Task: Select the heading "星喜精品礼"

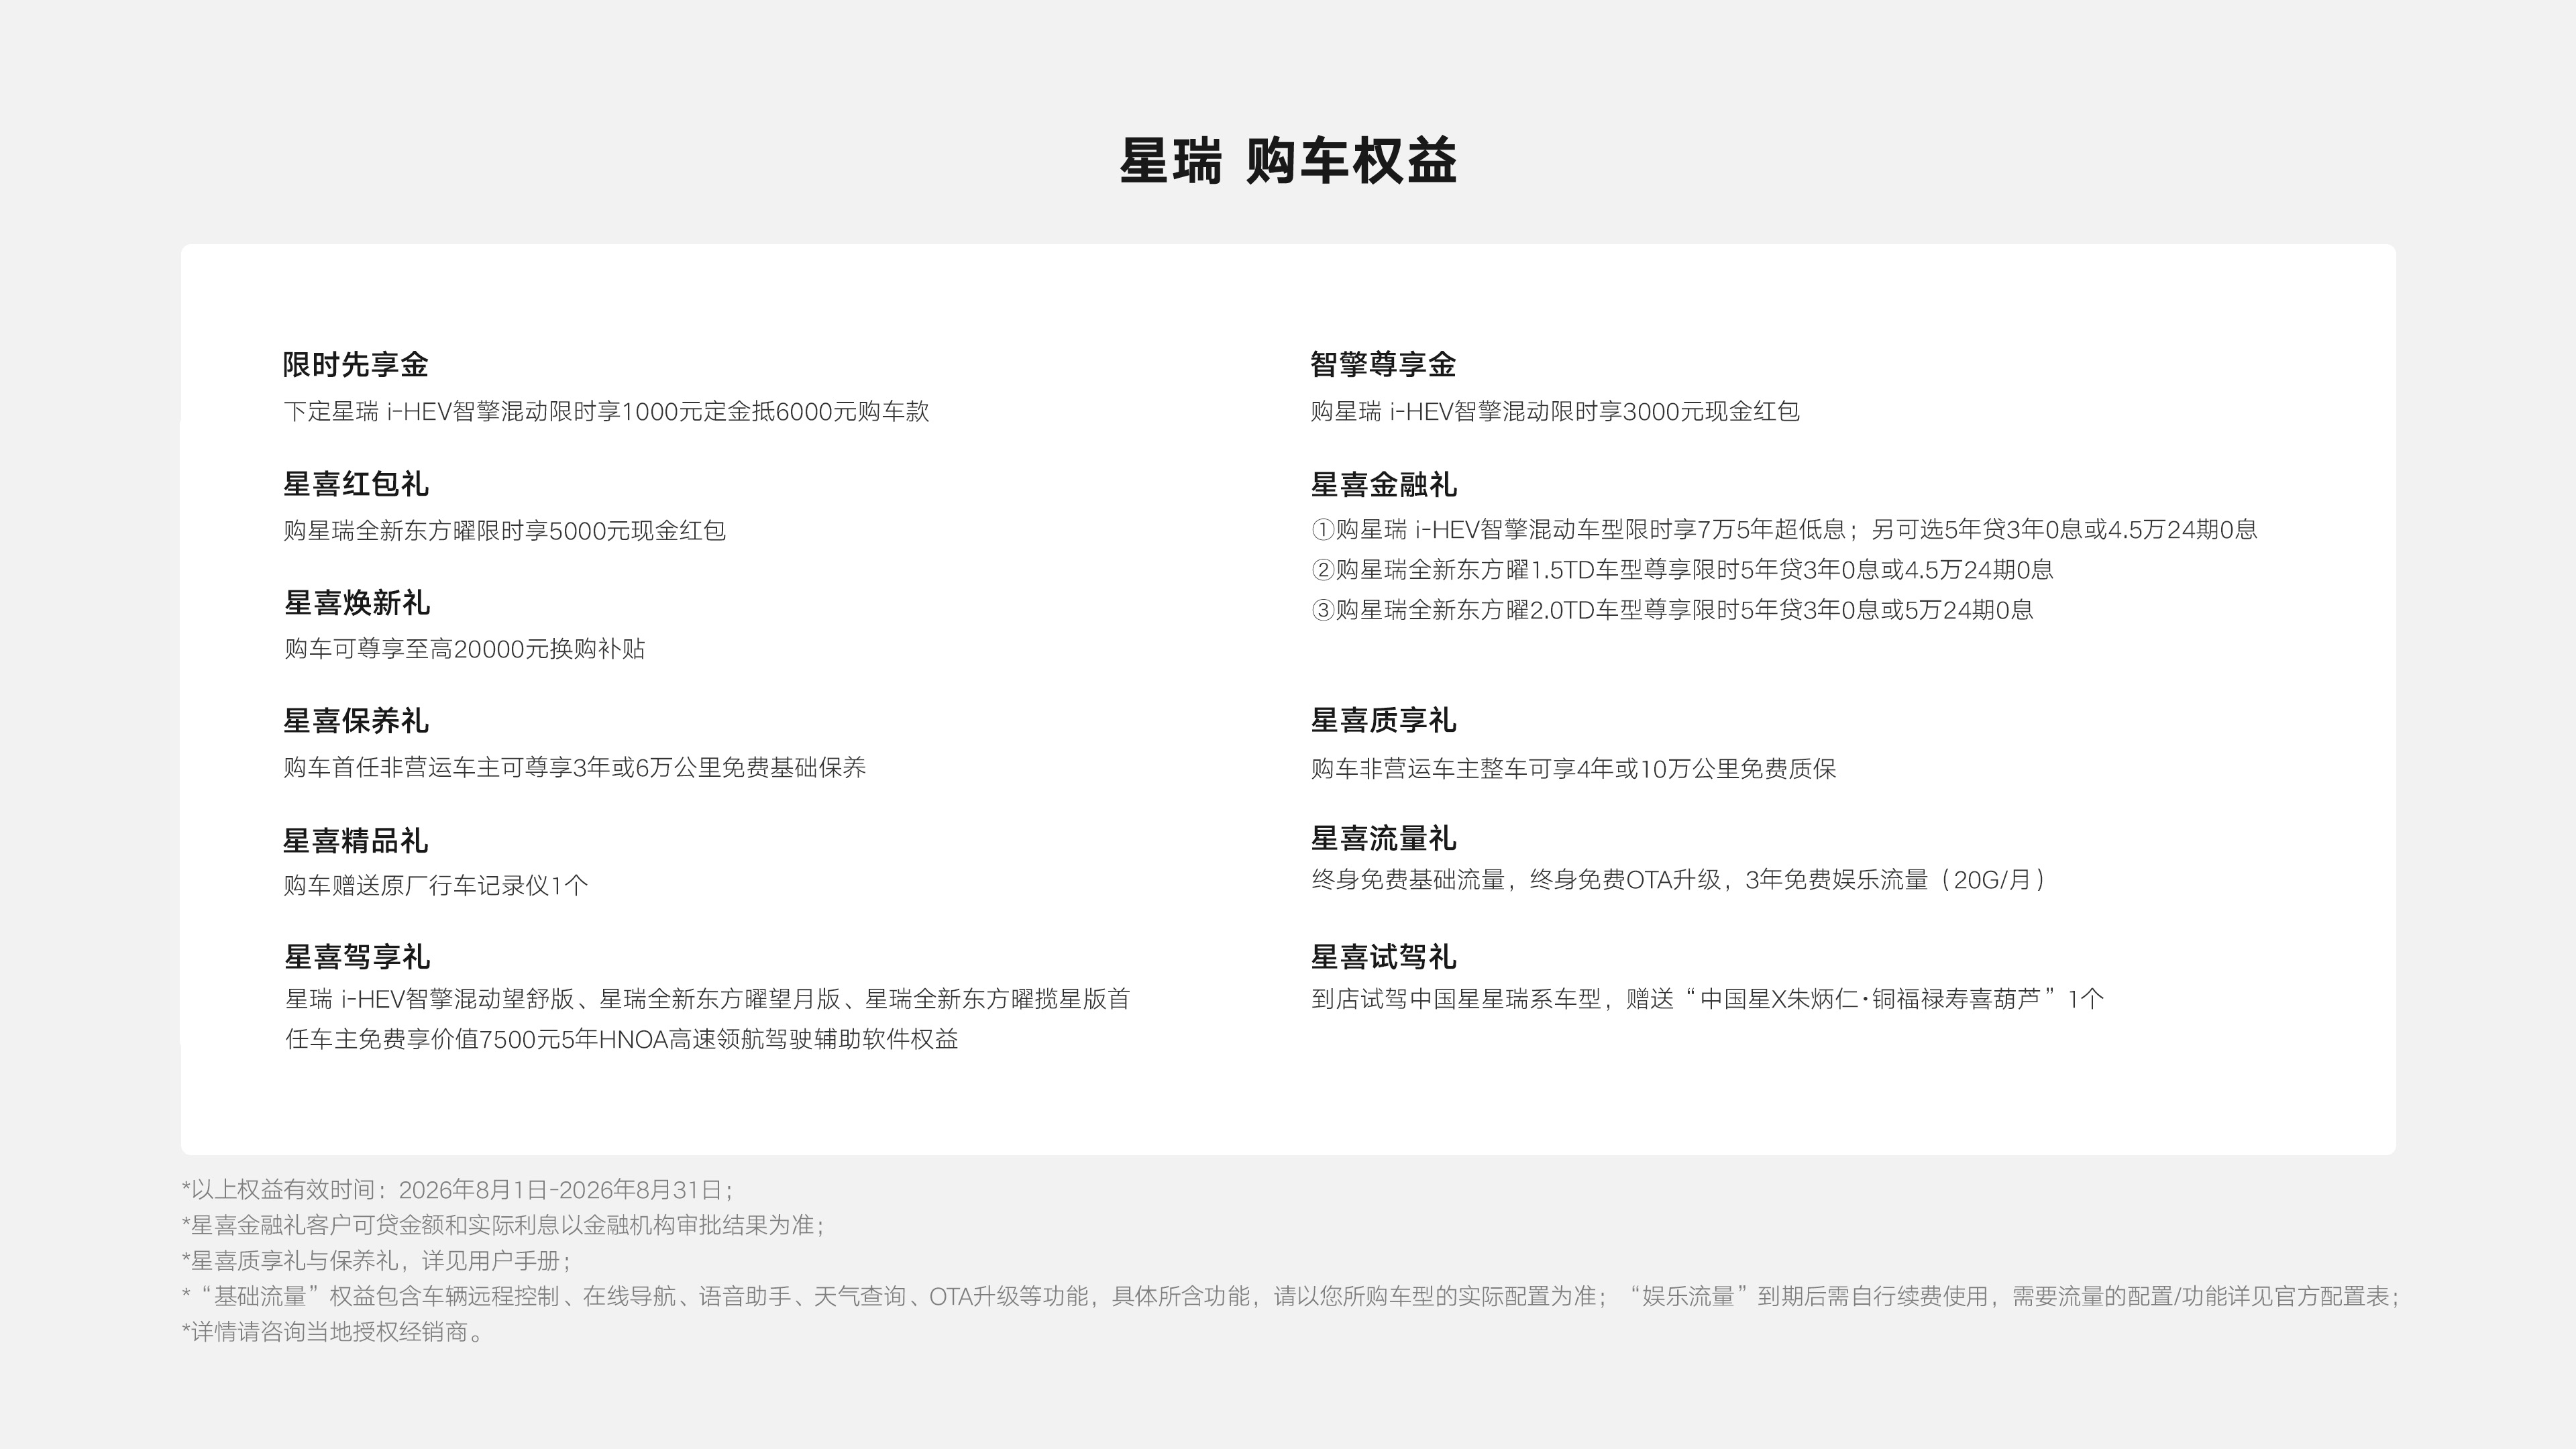Action: 355,841
